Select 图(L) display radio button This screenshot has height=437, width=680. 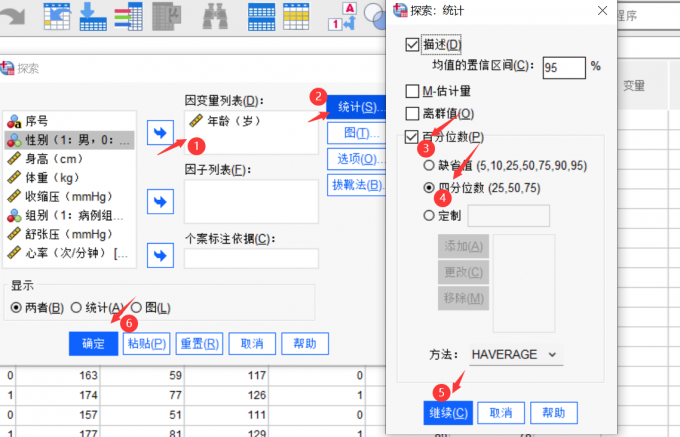click(x=136, y=308)
